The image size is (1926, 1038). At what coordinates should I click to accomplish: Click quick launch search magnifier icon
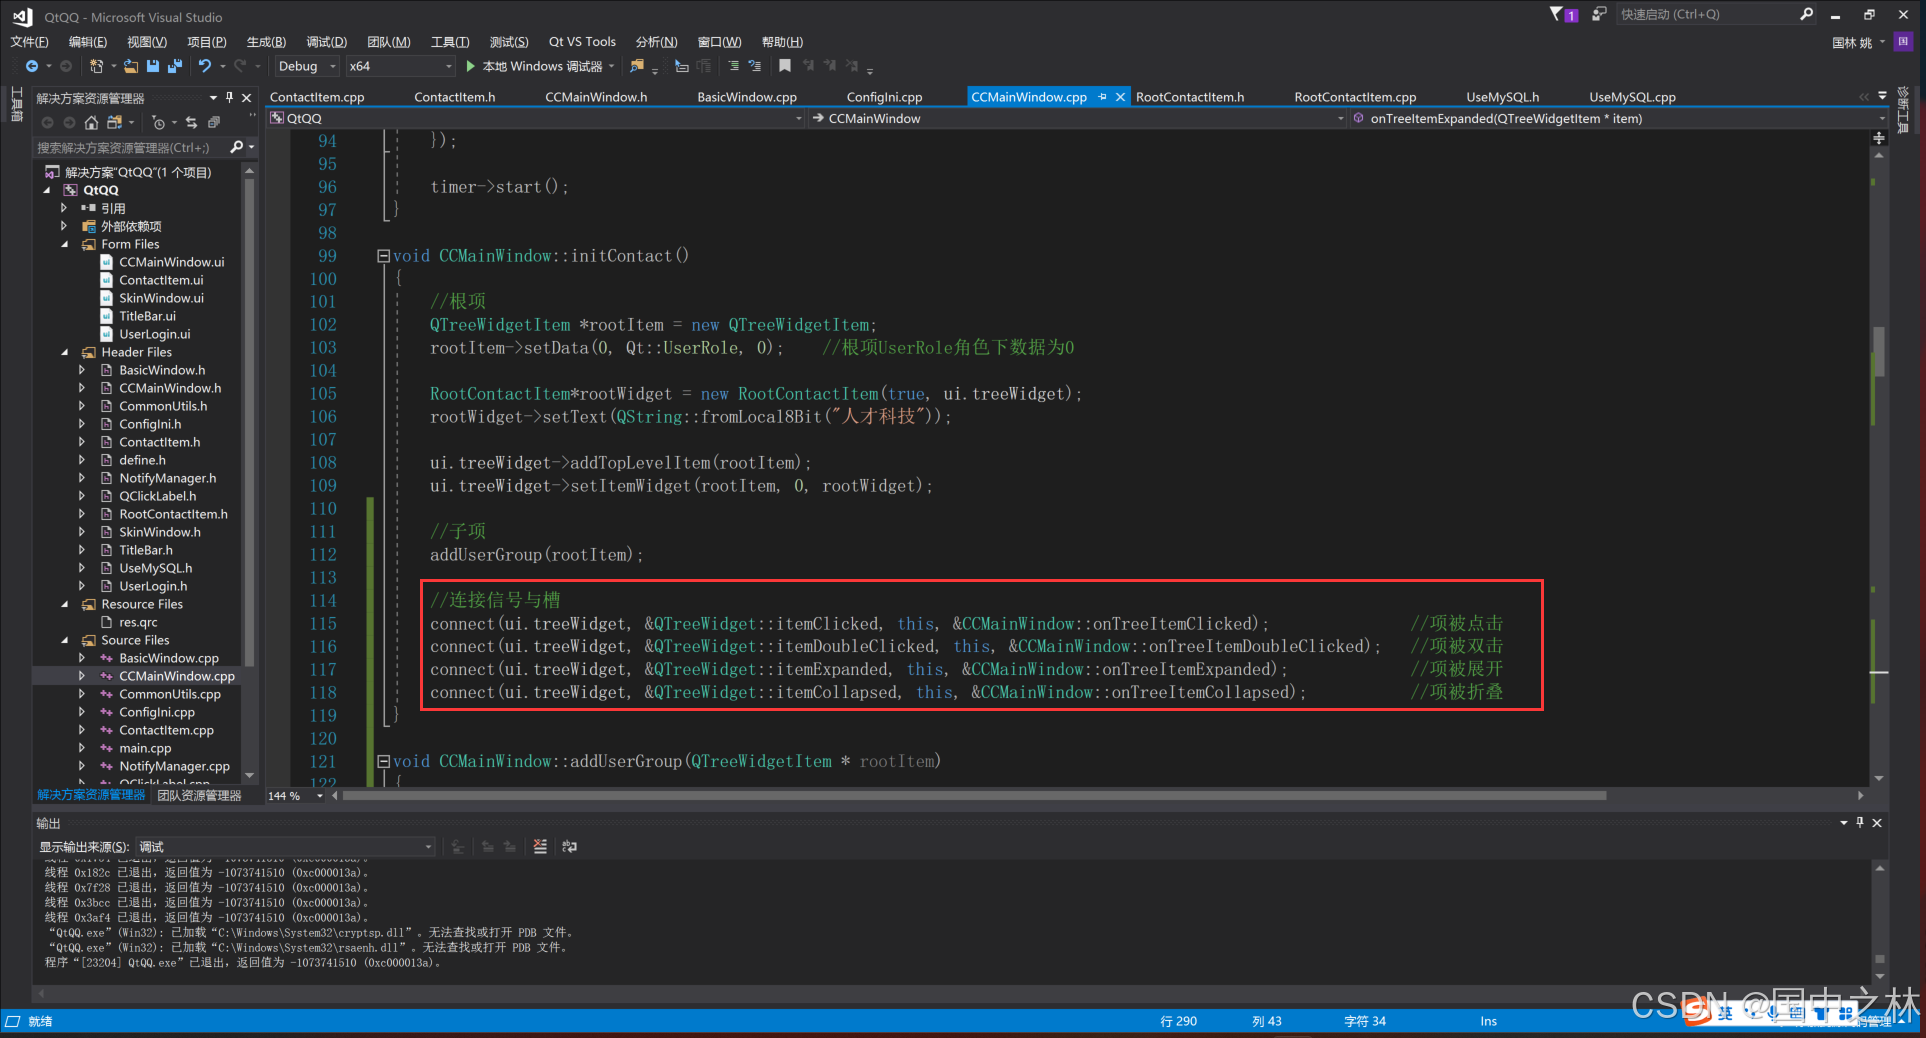(x=1806, y=14)
